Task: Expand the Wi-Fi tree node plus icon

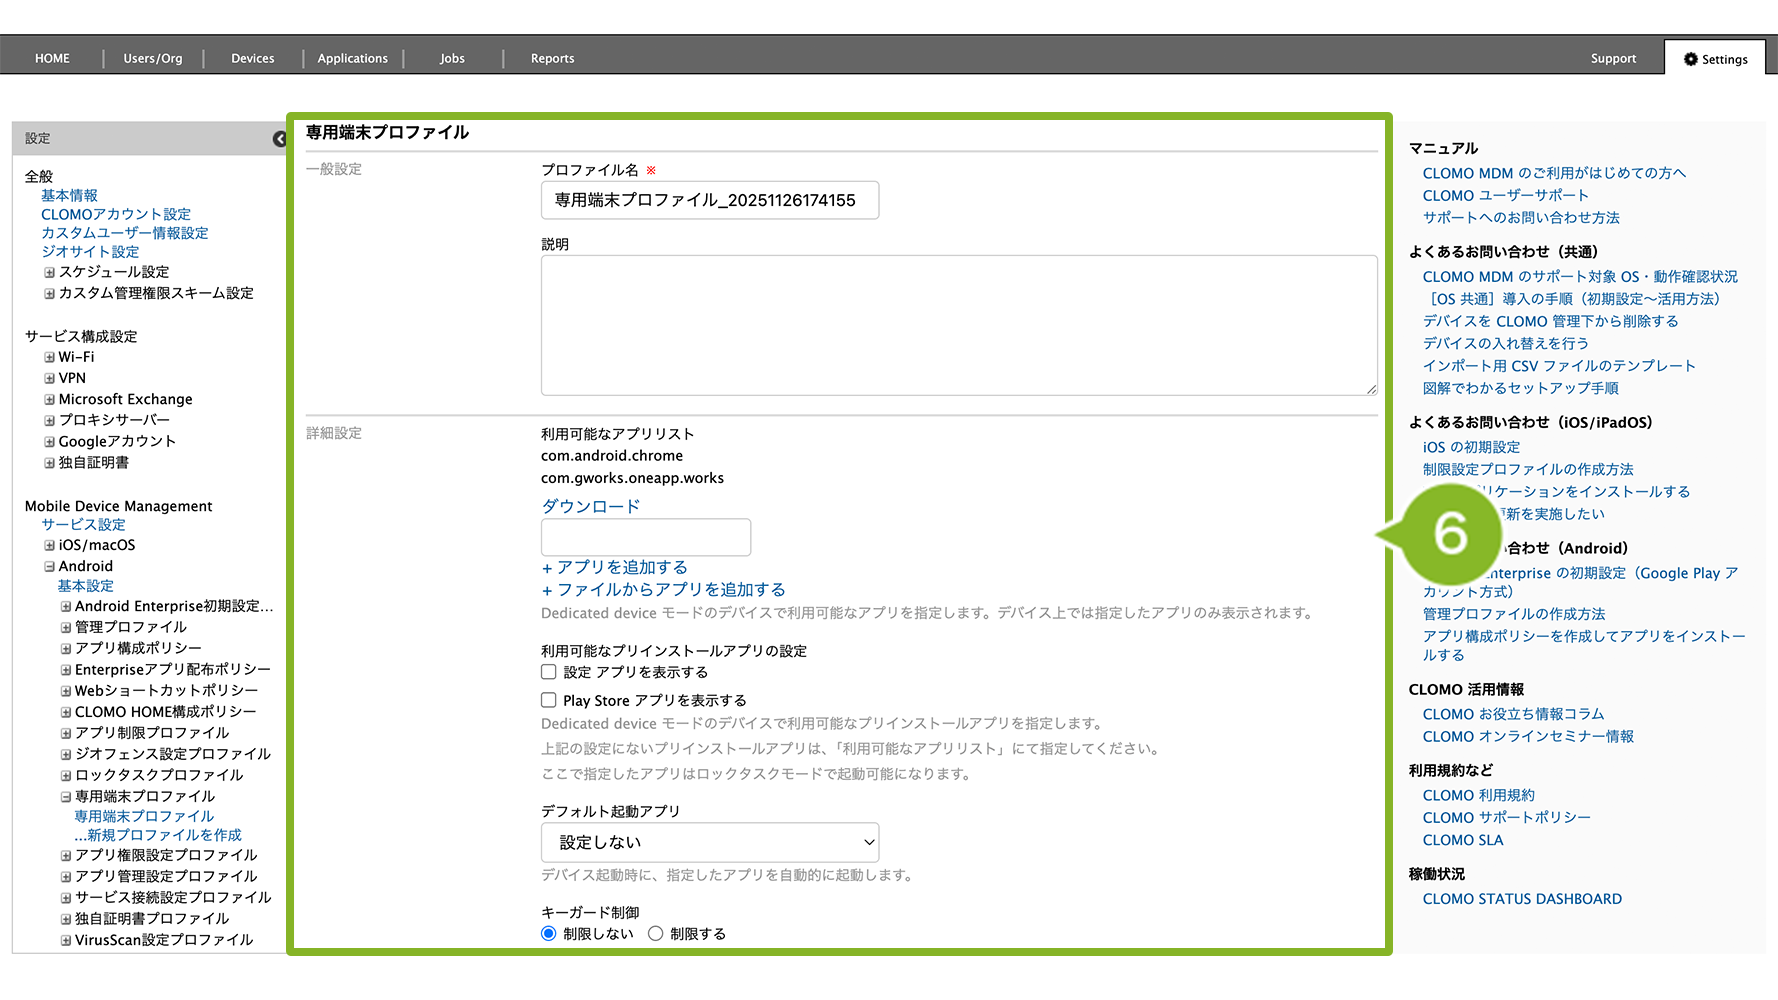Action: point(49,357)
